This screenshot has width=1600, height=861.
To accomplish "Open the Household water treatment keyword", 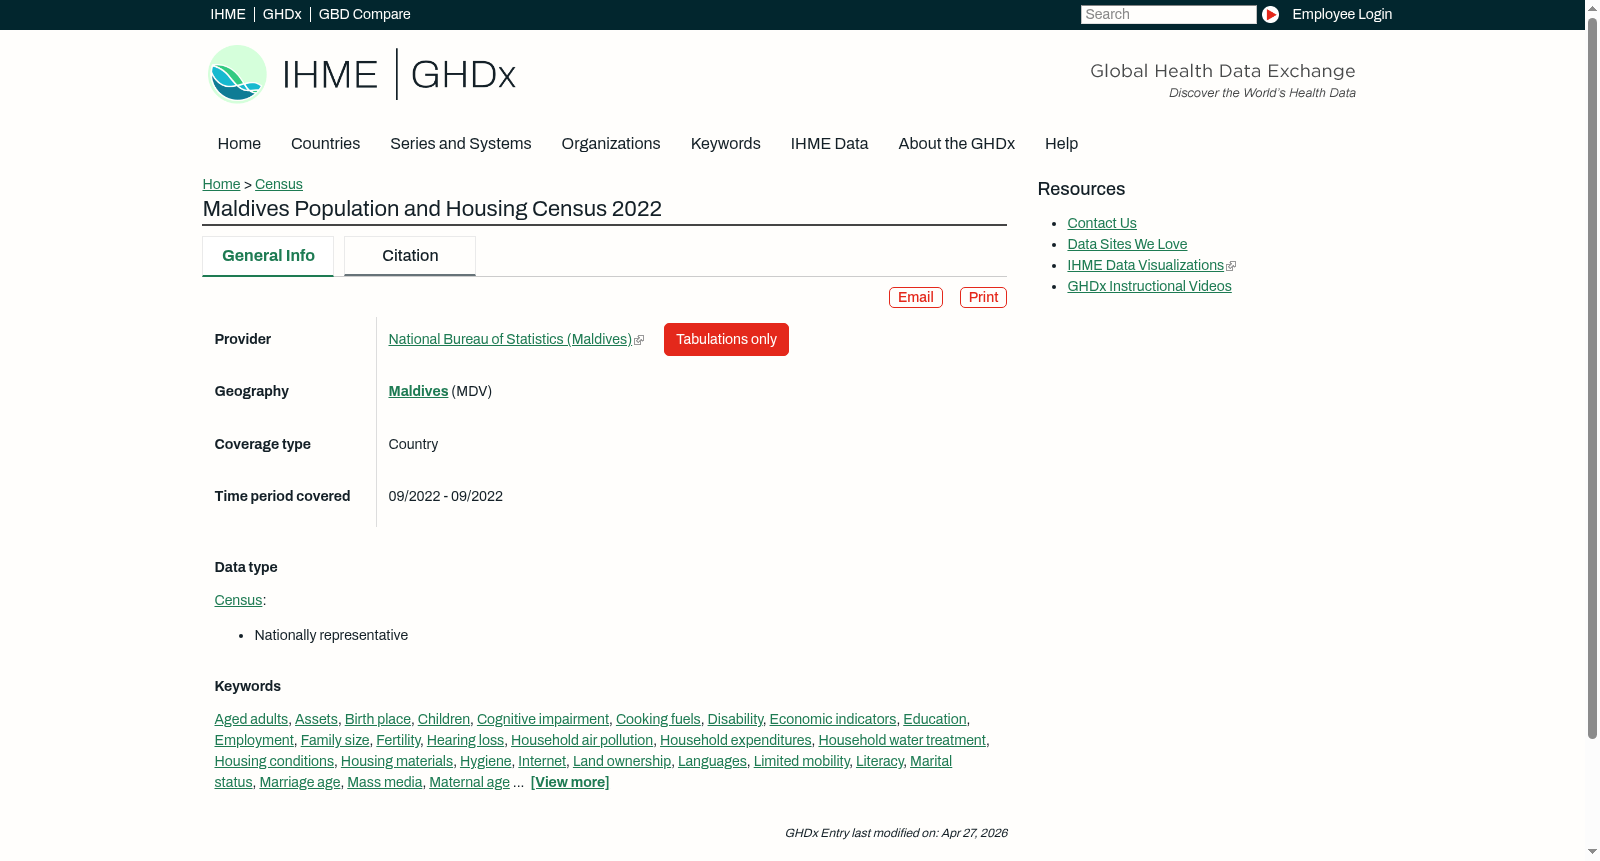I will (x=902, y=741).
